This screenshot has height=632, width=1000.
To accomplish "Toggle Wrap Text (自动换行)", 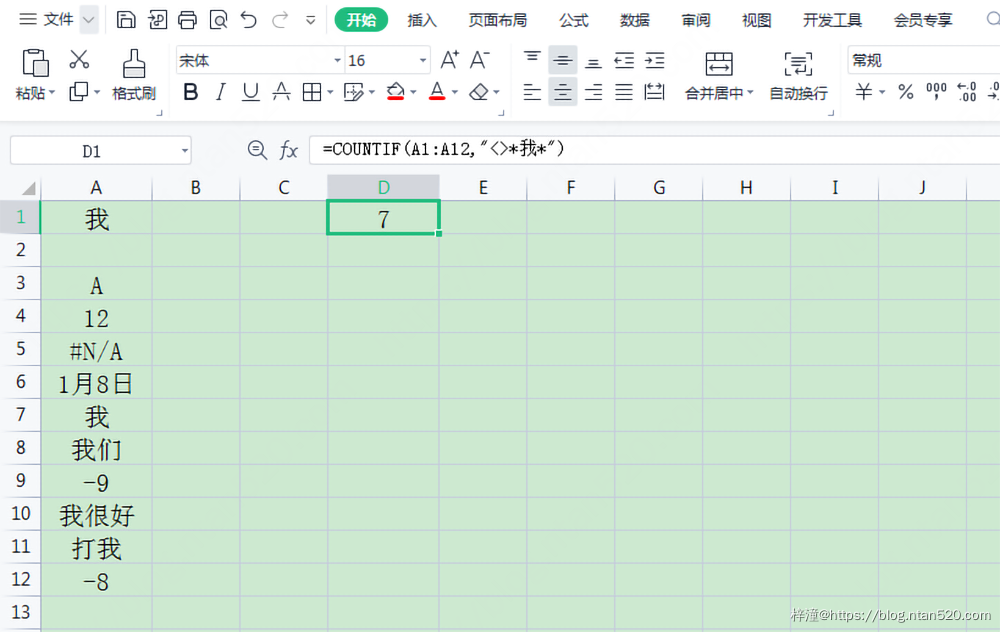I will [798, 77].
